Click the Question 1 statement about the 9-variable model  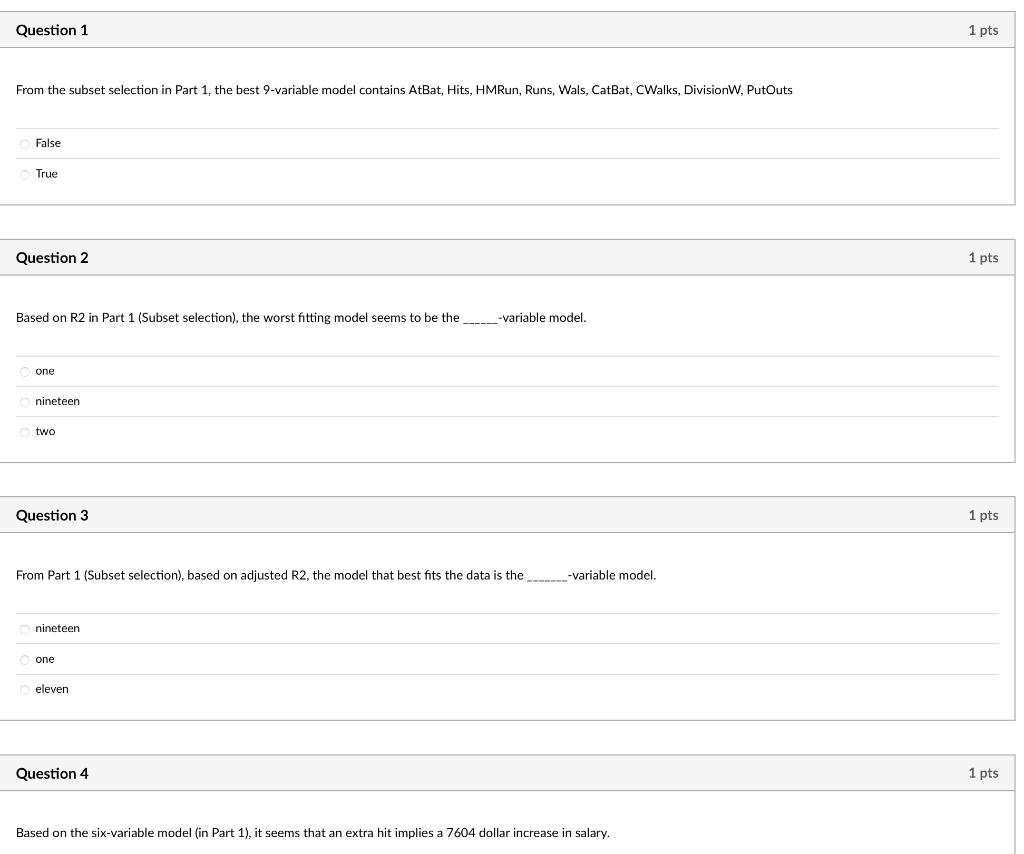404,90
